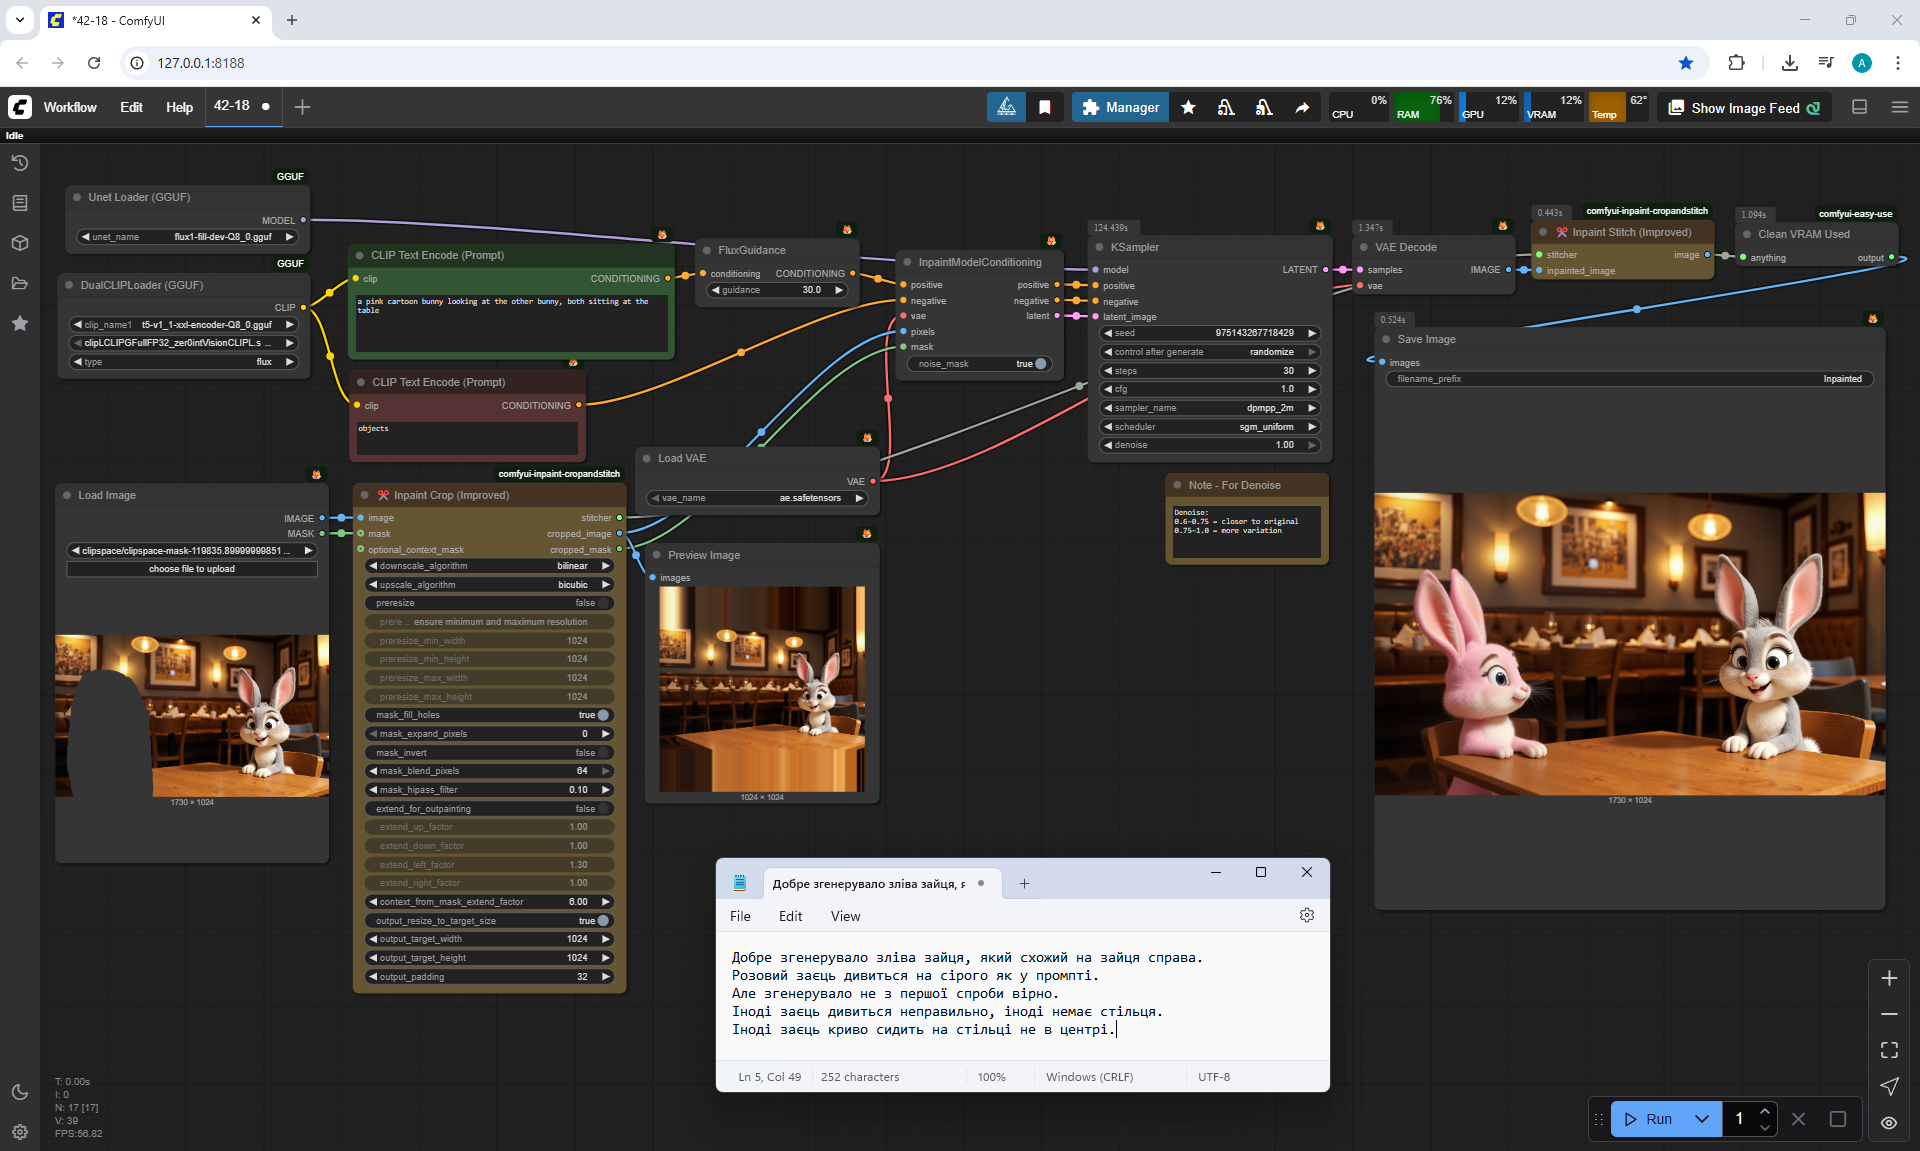Open Notepad's View menu
1920x1151 pixels.
pyautogui.click(x=845, y=916)
